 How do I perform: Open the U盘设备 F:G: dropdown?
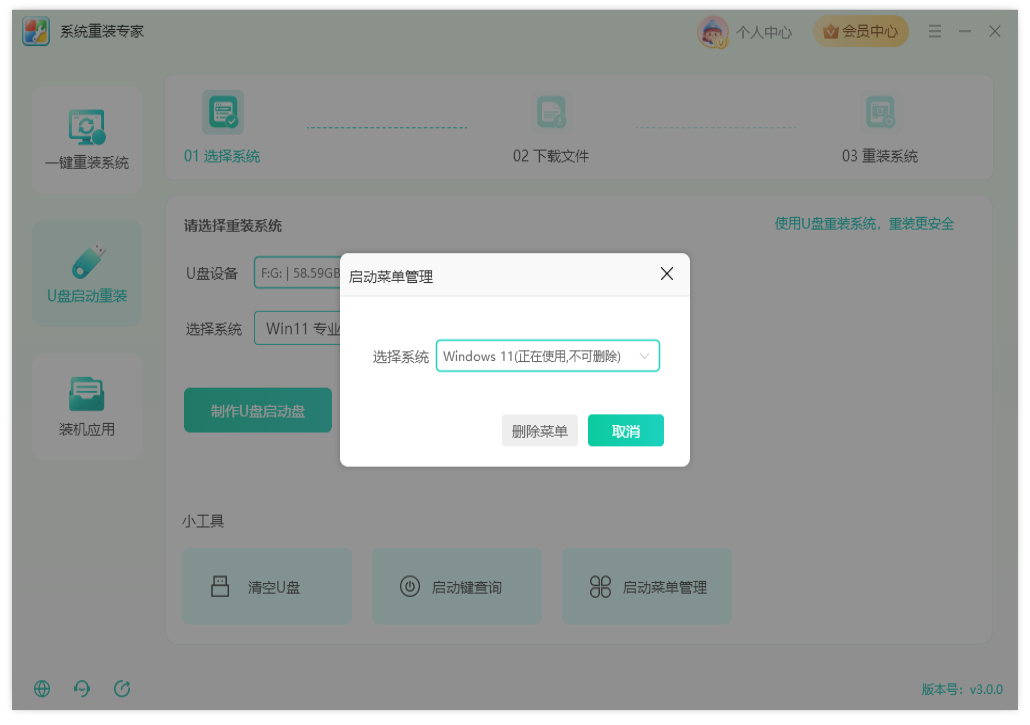tap(298, 273)
